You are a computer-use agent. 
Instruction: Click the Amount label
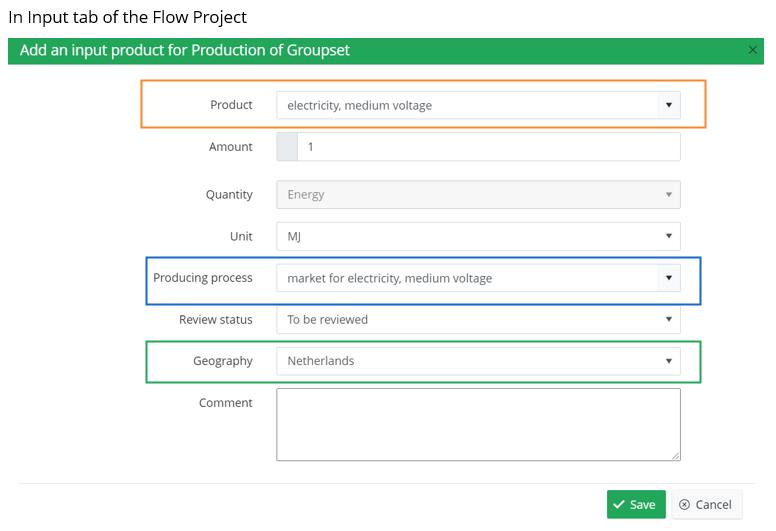(x=231, y=146)
